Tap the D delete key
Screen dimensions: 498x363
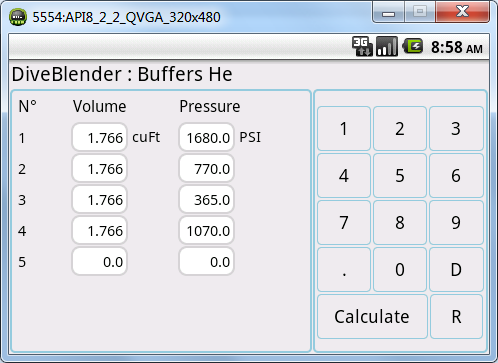tap(456, 270)
